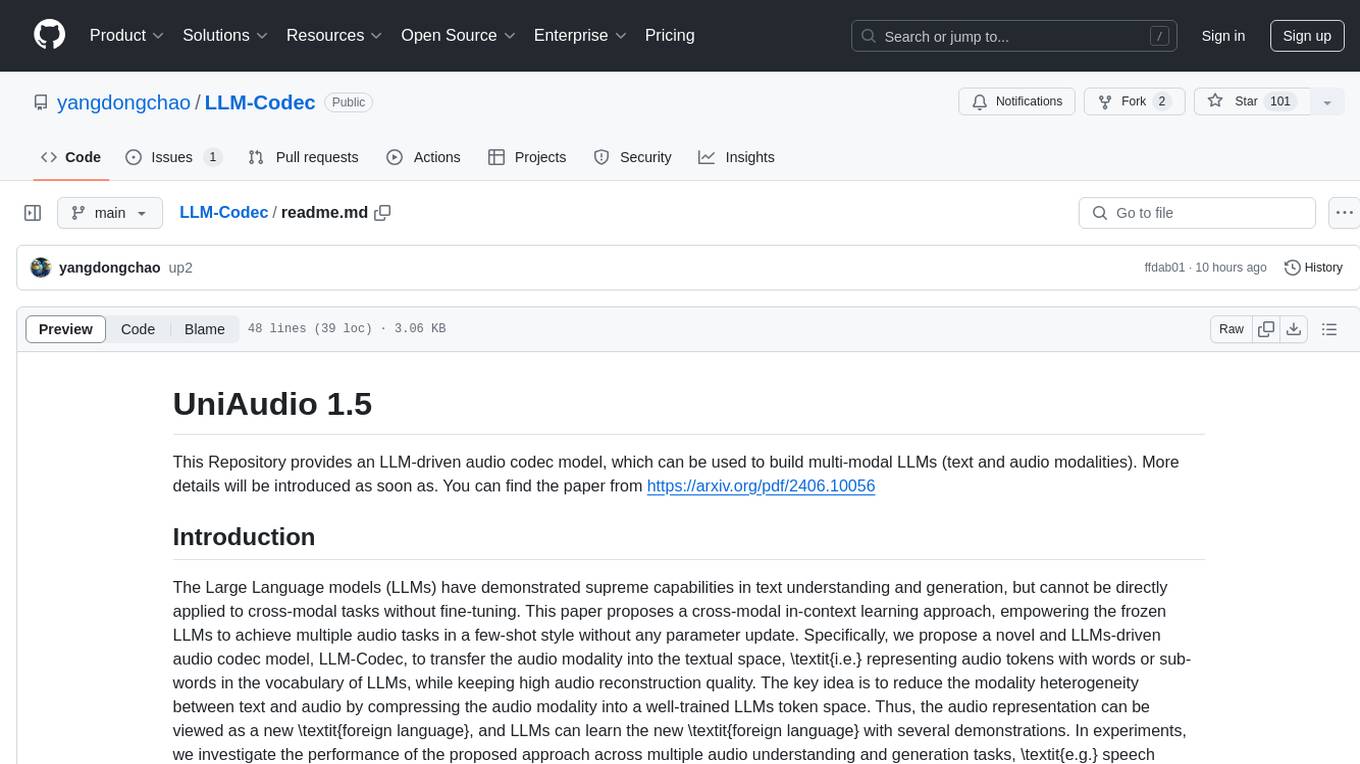The height and width of the screenshot is (764, 1360).
Task: Select the Blame view
Action: (x=204, y=329)
